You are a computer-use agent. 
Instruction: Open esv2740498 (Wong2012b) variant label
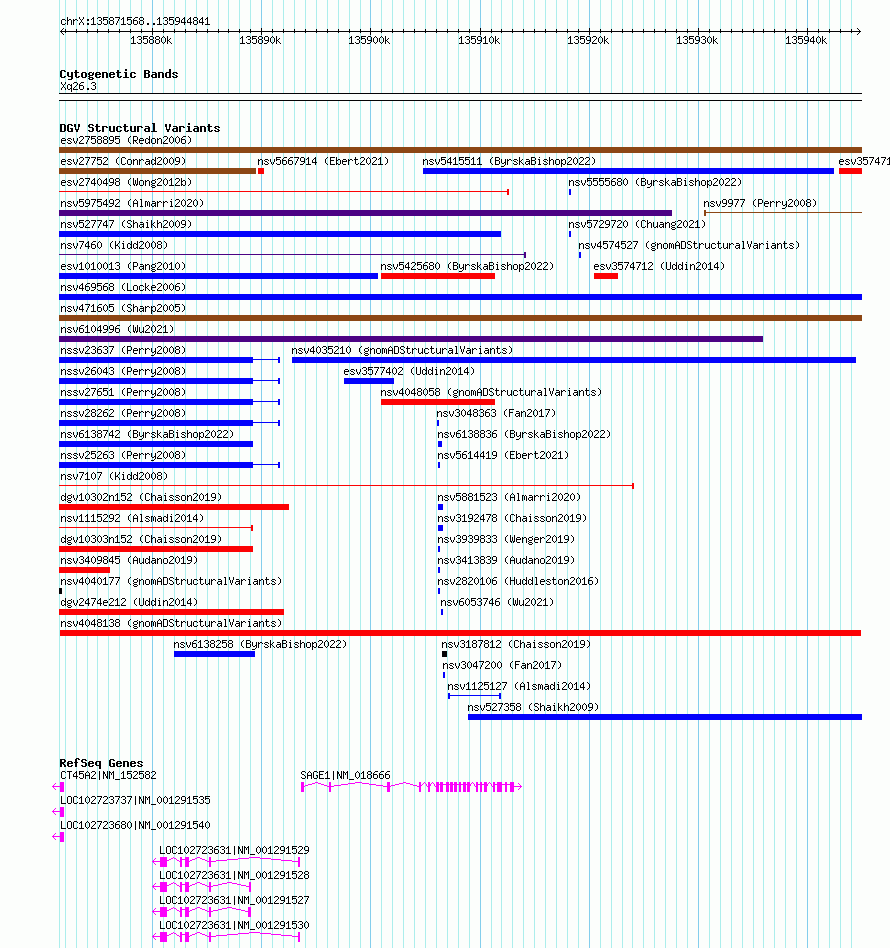click(x=126, y=183)
